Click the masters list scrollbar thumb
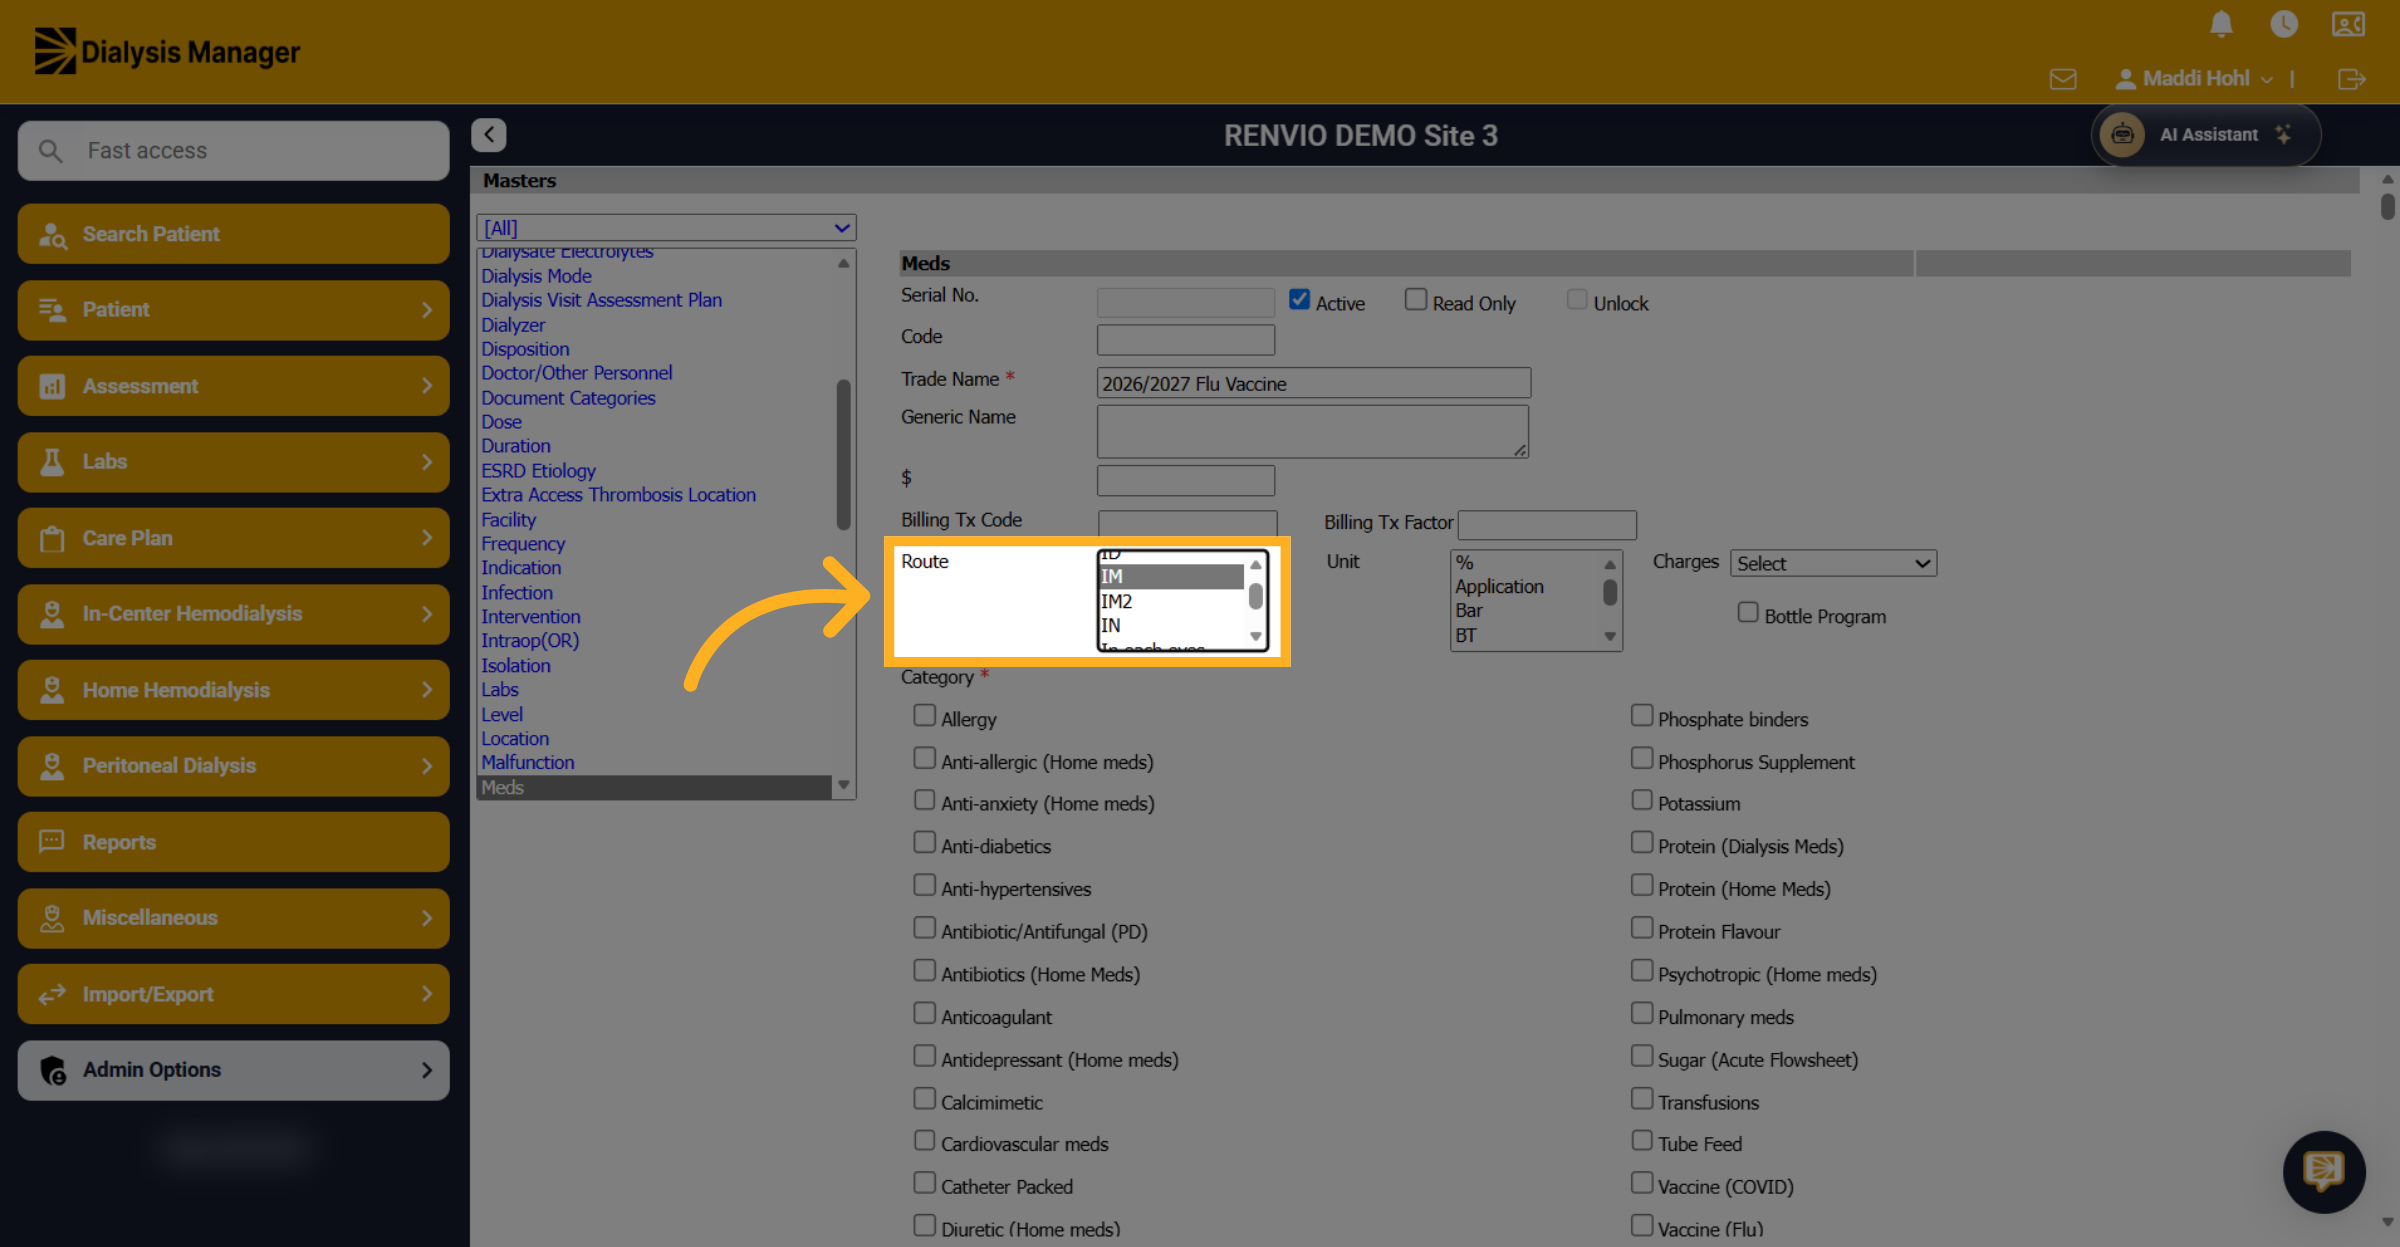 point(843,455)
